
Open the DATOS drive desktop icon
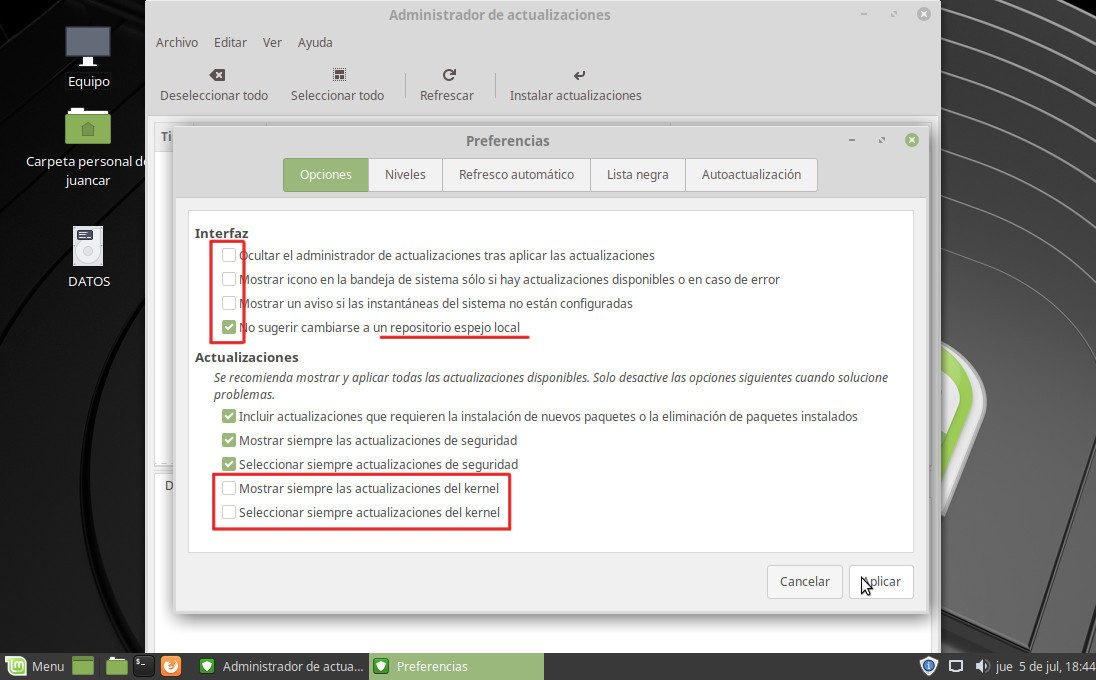[x=88, y=246]
